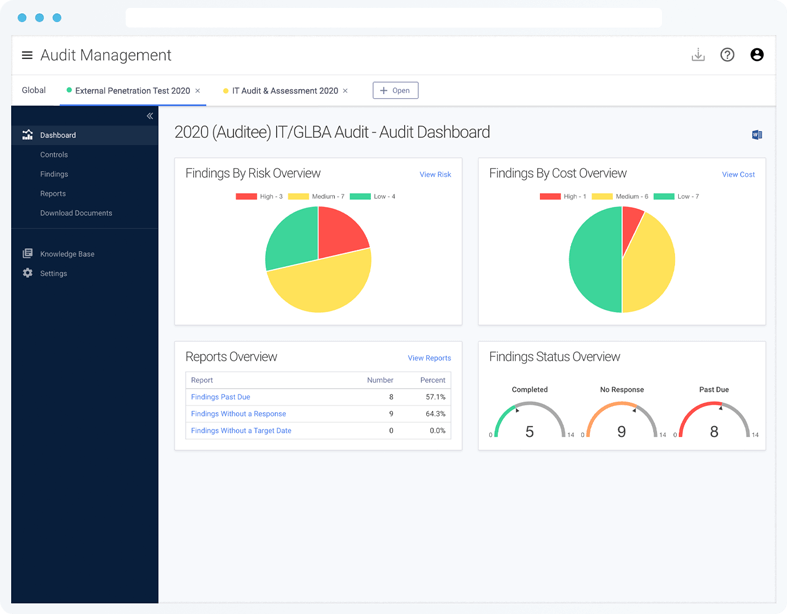Screen dimensions: 787x614
Task: Toggle the Low green legend swatch in Cost chart
Action: (x=662, y=197)
